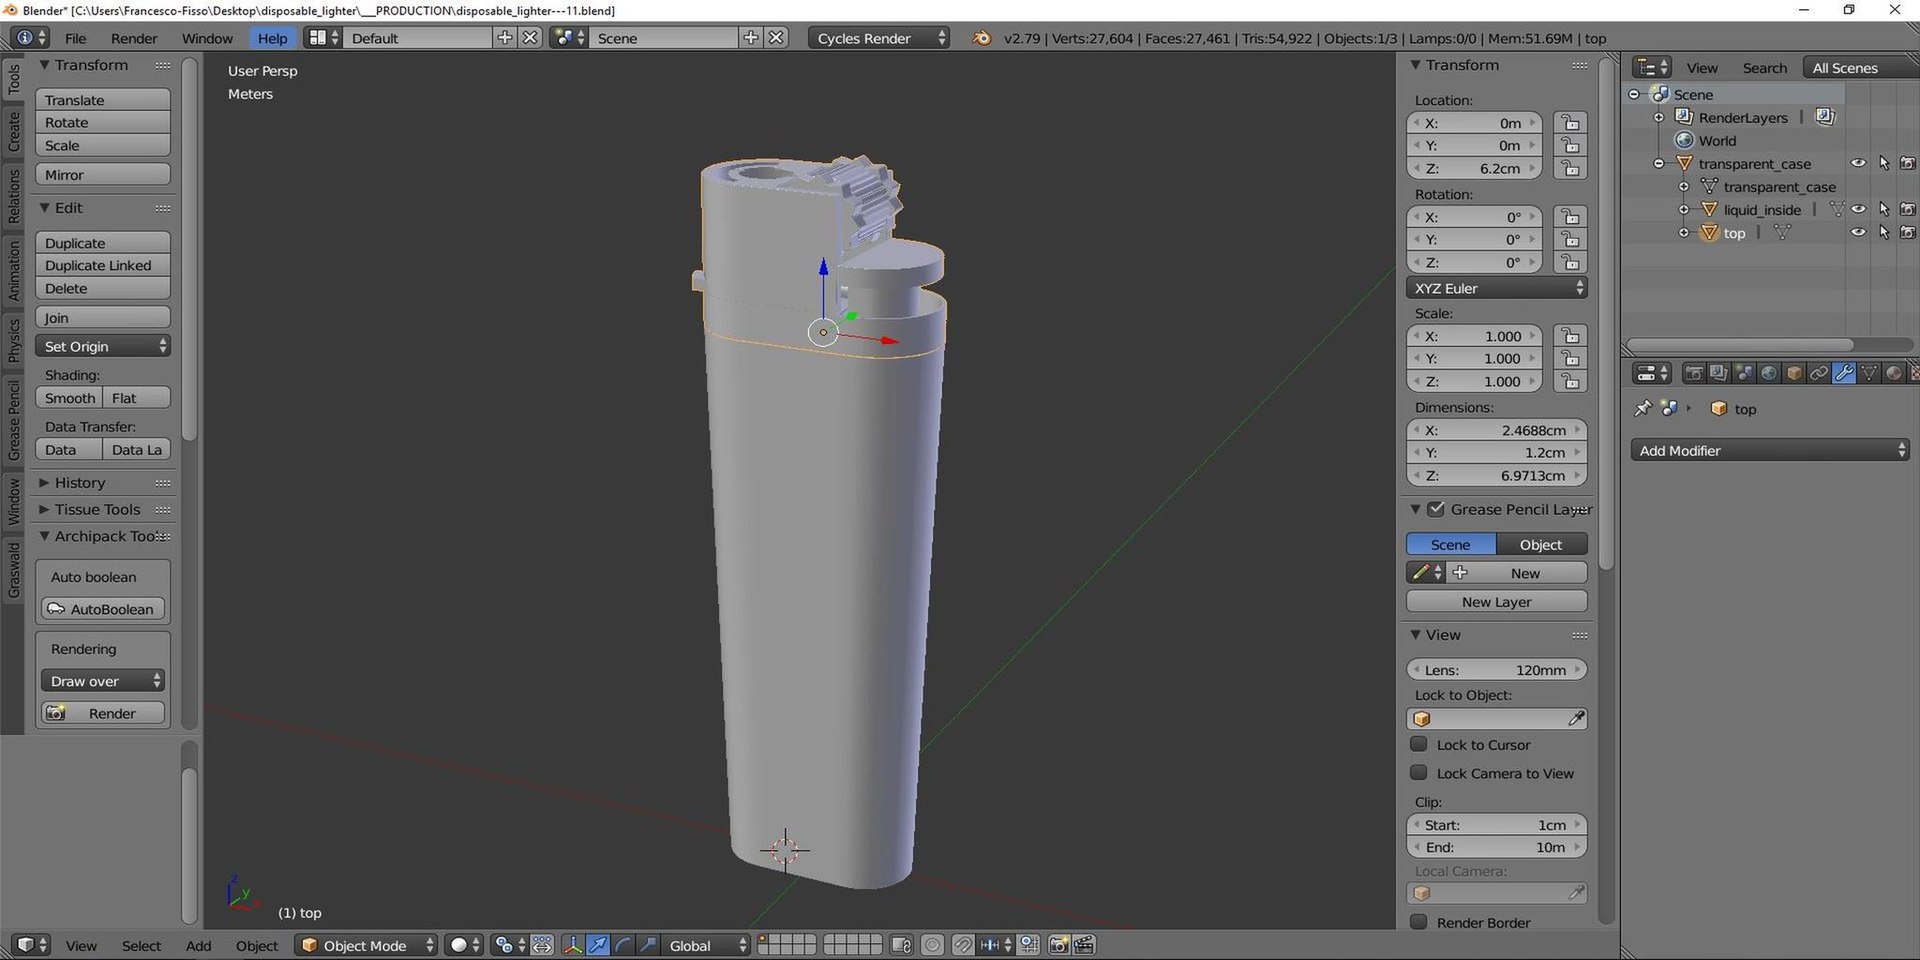1920x960 pixels.
Task: Switch to the Create tab in tool shelf
Action: [x=14, y=131]
